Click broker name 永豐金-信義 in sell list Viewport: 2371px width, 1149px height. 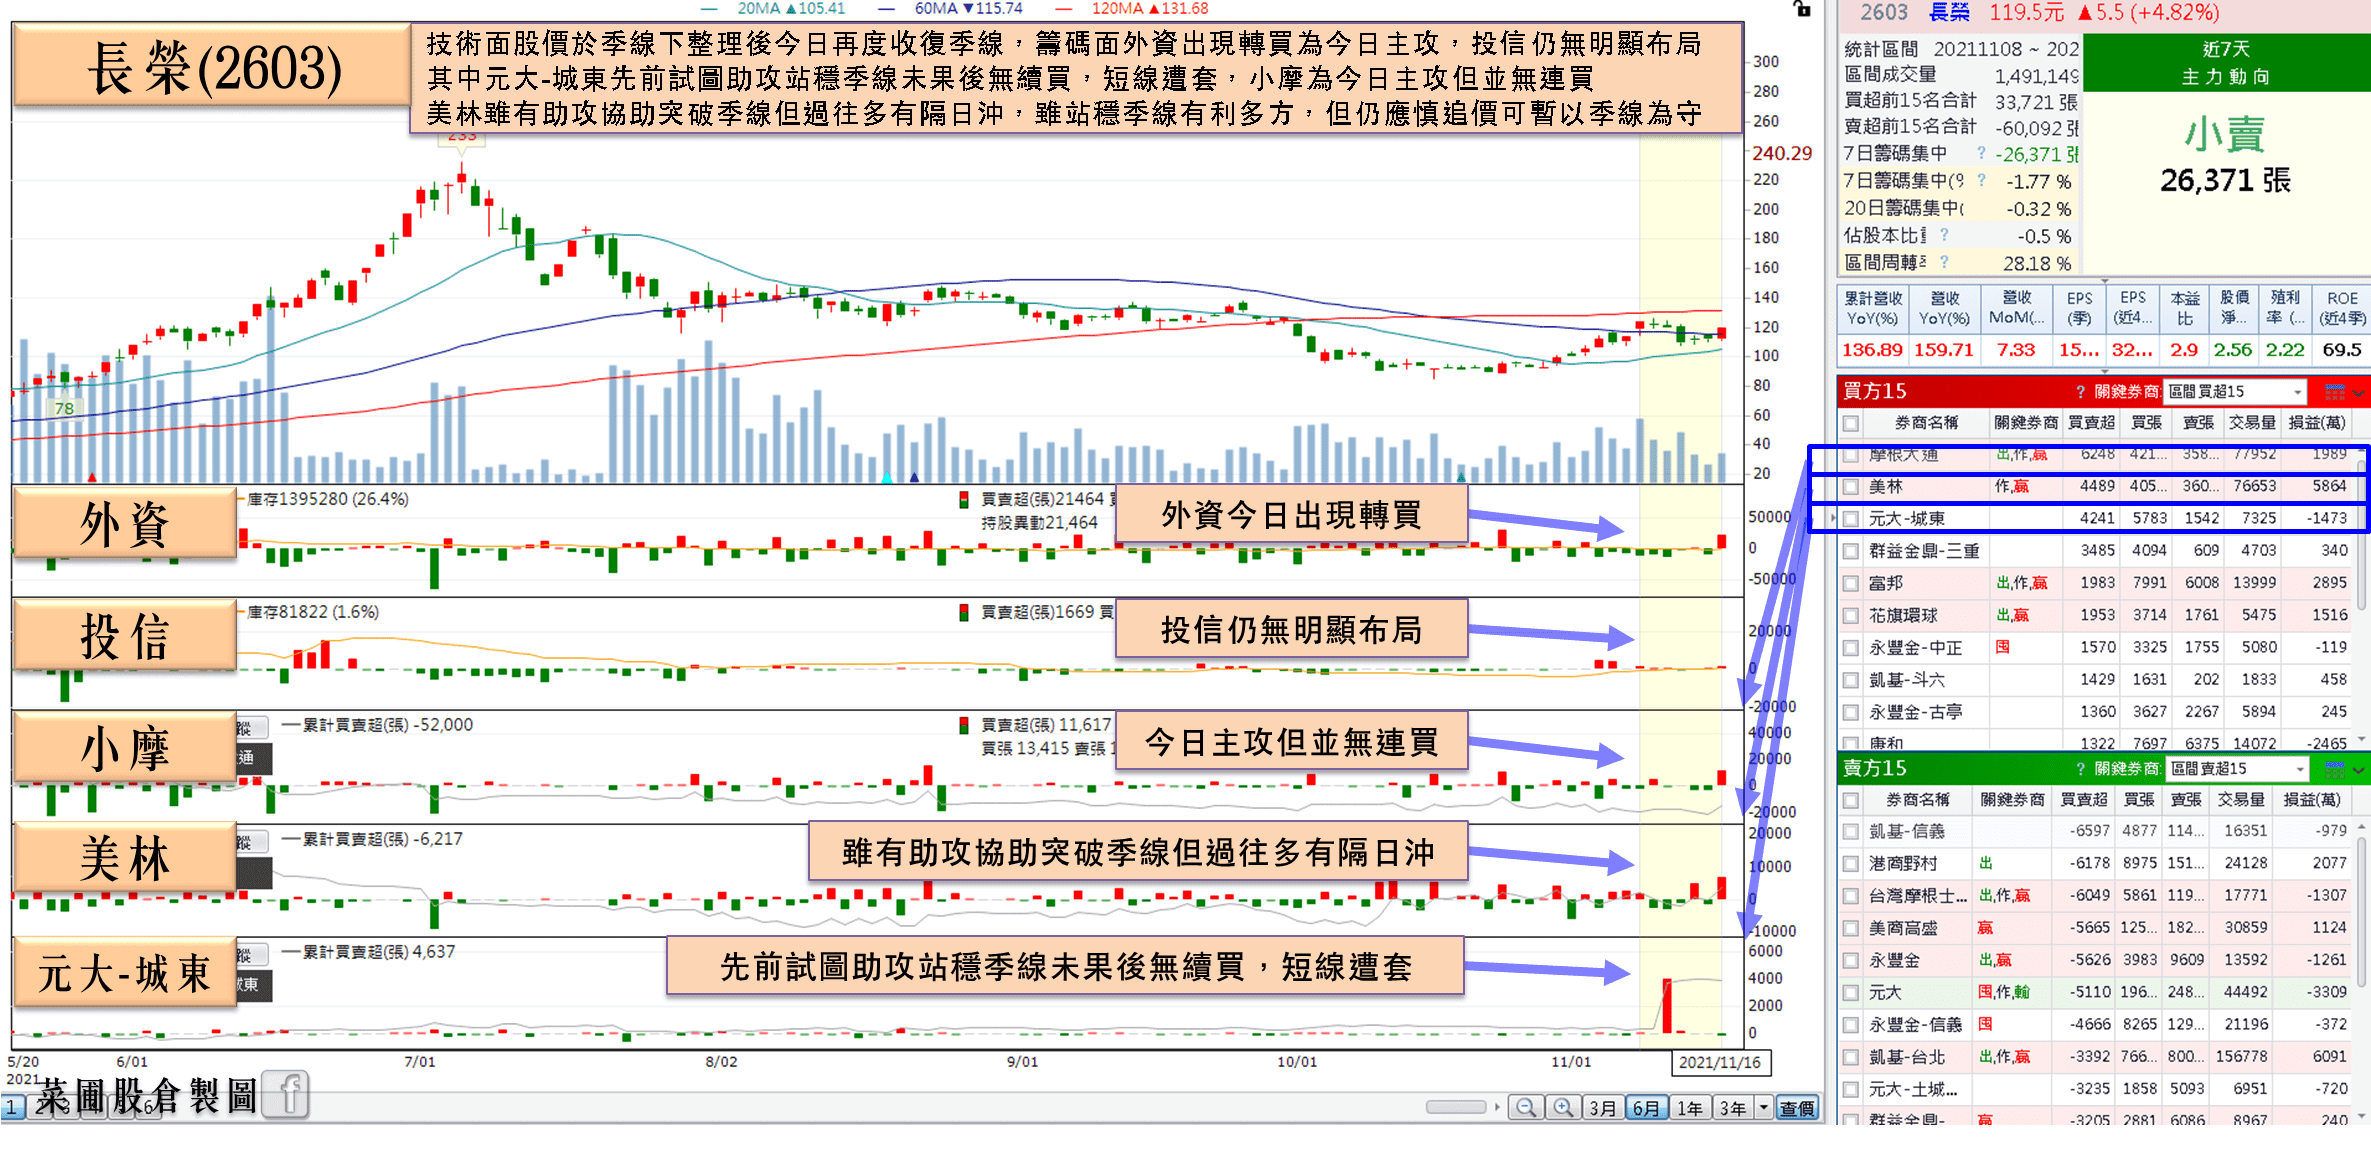pyautogui.click(x=1916, y=1025)
